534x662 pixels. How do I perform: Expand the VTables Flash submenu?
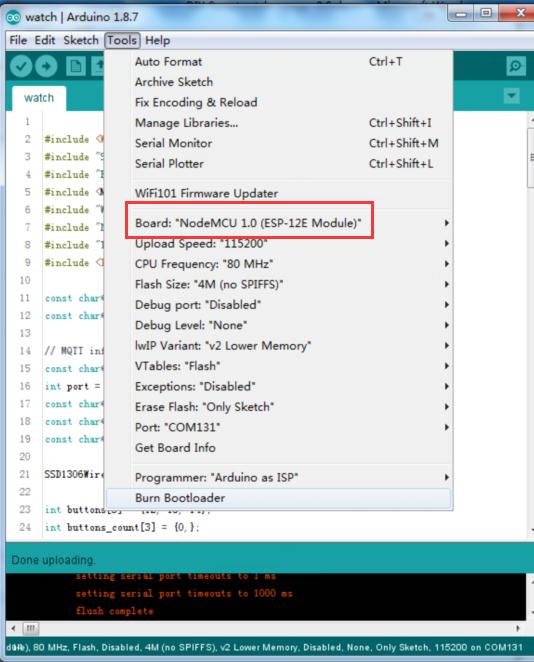279,366
